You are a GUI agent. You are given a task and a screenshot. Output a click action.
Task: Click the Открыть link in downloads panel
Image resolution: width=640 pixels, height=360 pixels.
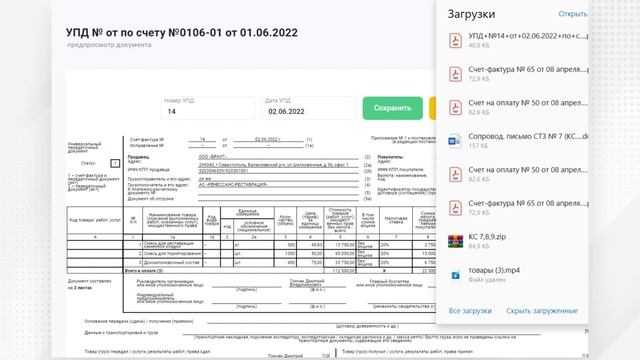[573, 14]
